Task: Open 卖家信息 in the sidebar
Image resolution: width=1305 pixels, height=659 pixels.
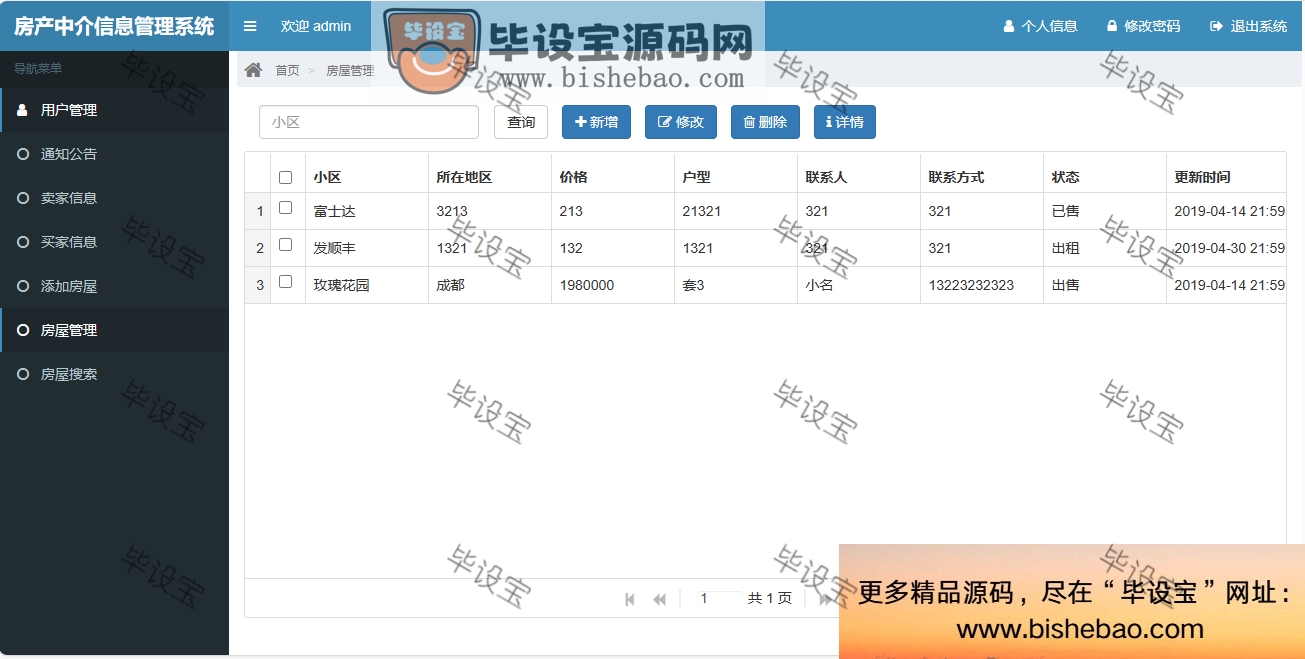Action: [x=114, y=198]
